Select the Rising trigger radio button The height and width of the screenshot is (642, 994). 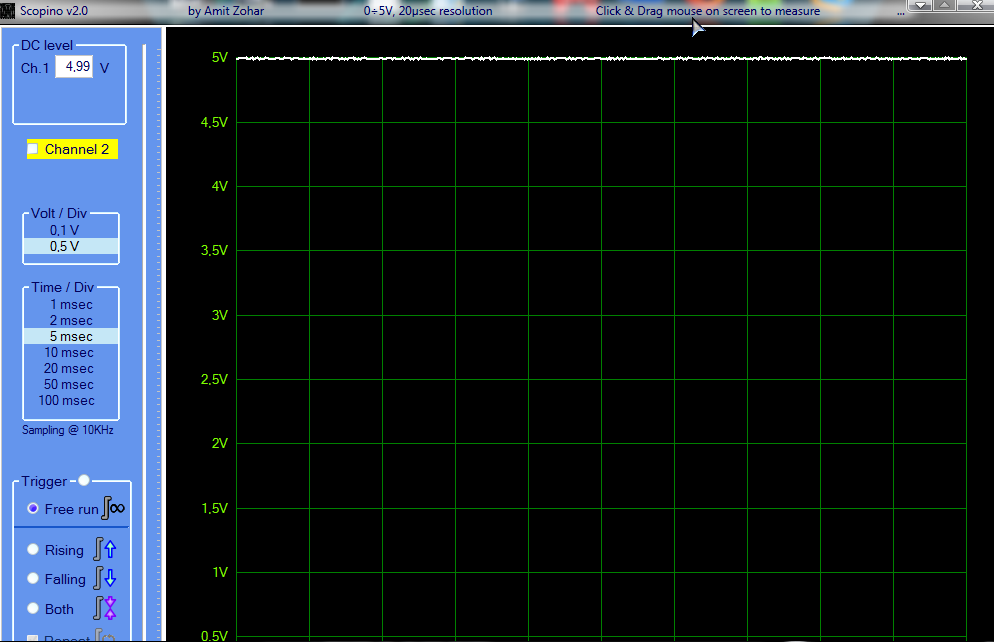click(33, 549)
